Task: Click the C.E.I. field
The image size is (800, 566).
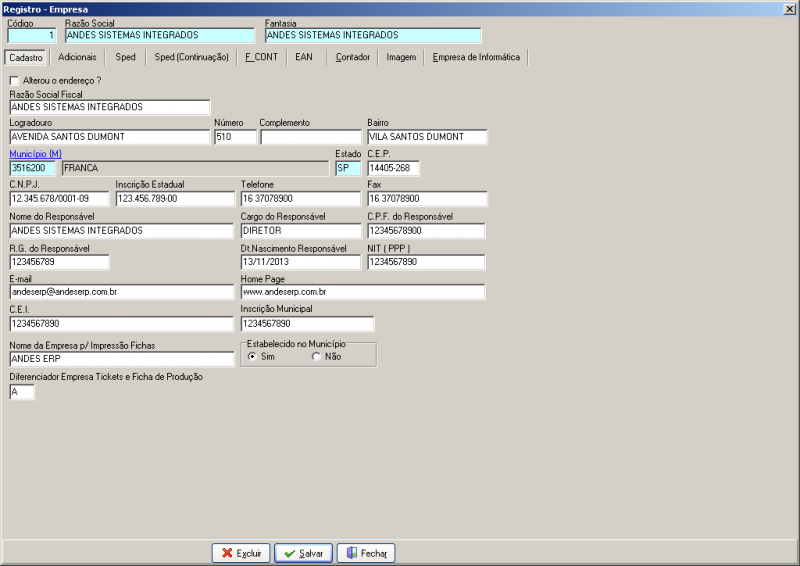Action: point(121,324)
